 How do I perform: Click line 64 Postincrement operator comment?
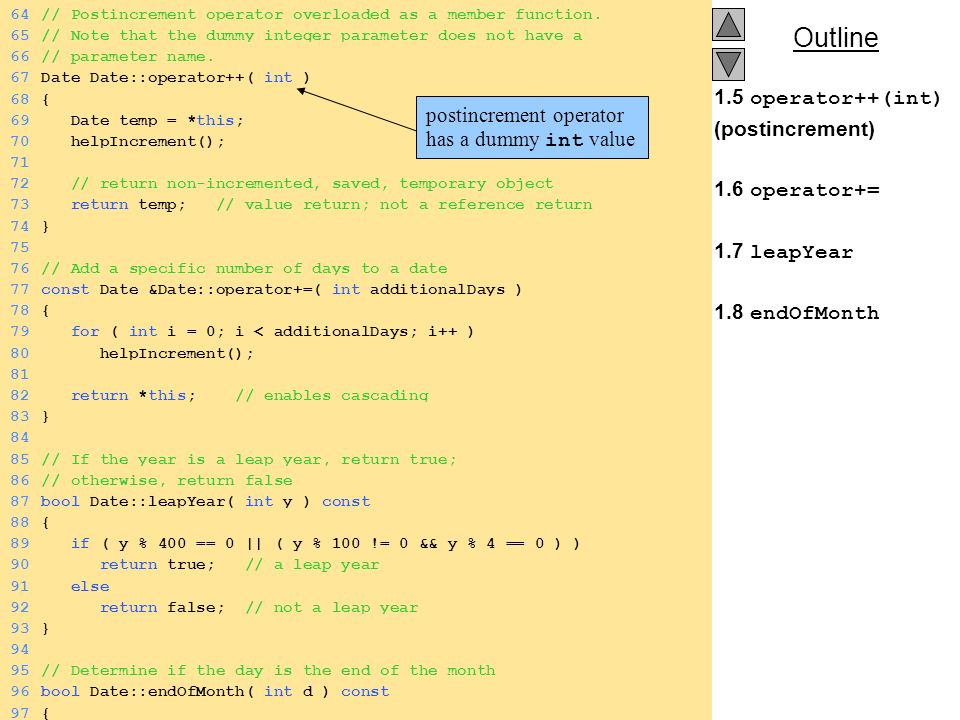(x=321, y=14)
